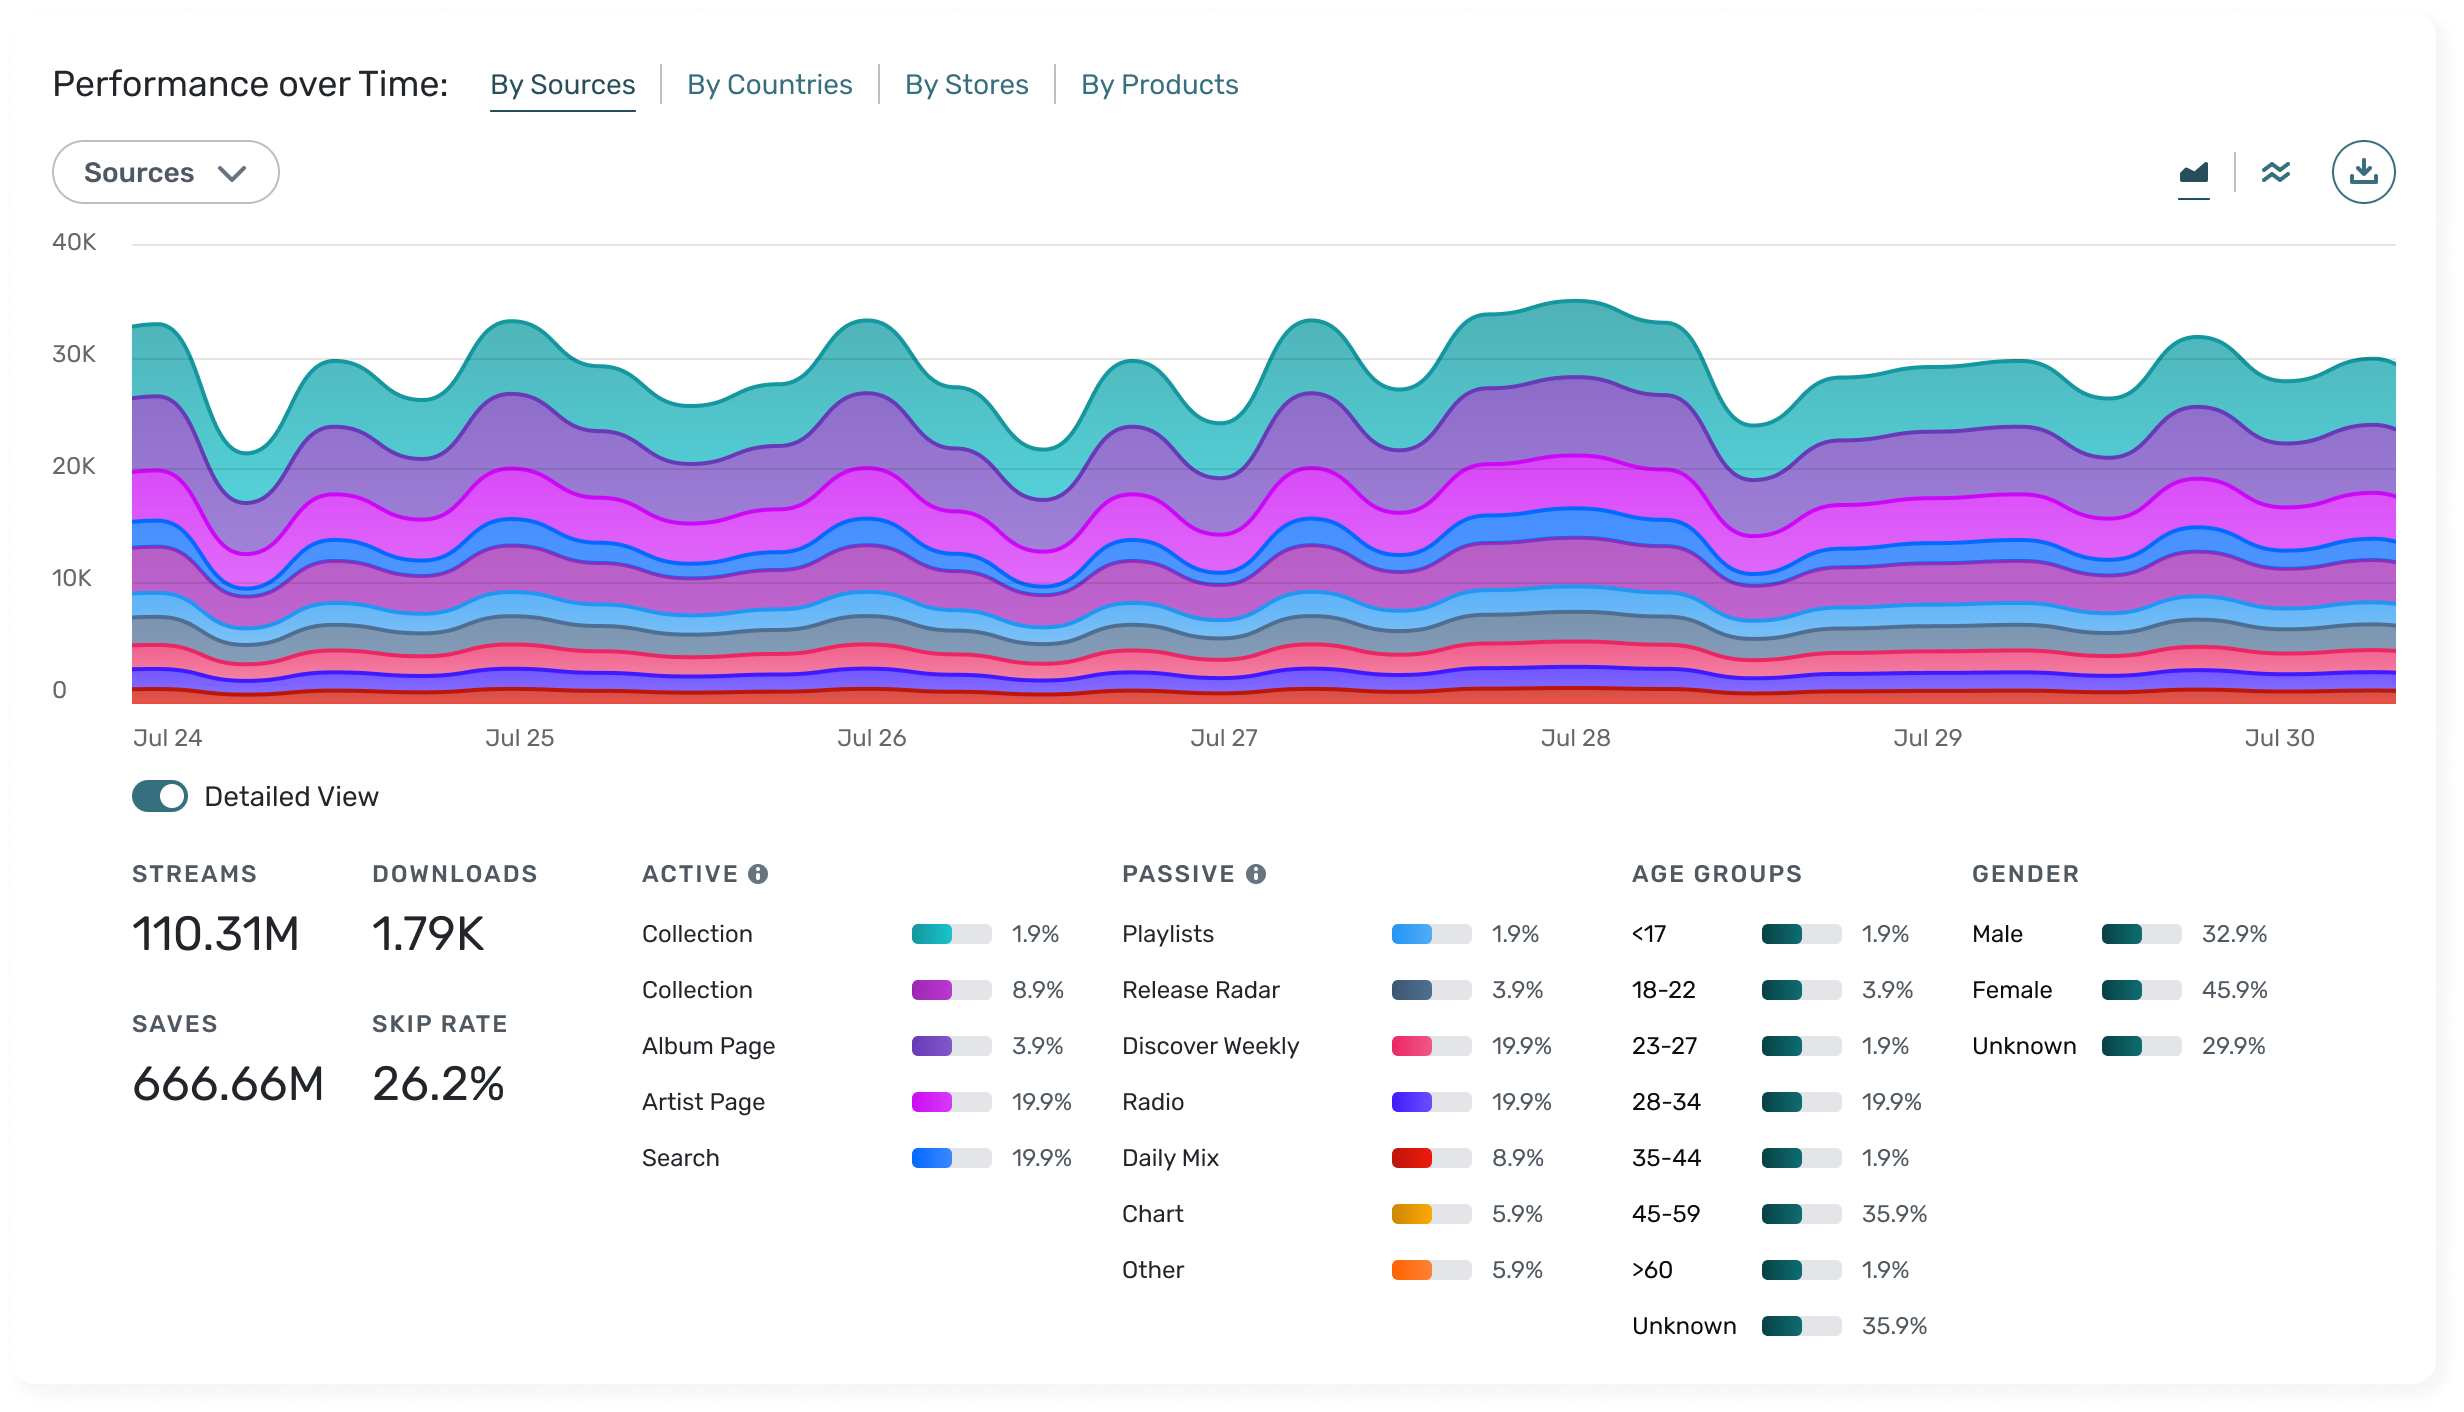Click the Jul 28 peak on chart
The height and width of the screenshot is (1412, 2464).
click(x=1576, y=302)
